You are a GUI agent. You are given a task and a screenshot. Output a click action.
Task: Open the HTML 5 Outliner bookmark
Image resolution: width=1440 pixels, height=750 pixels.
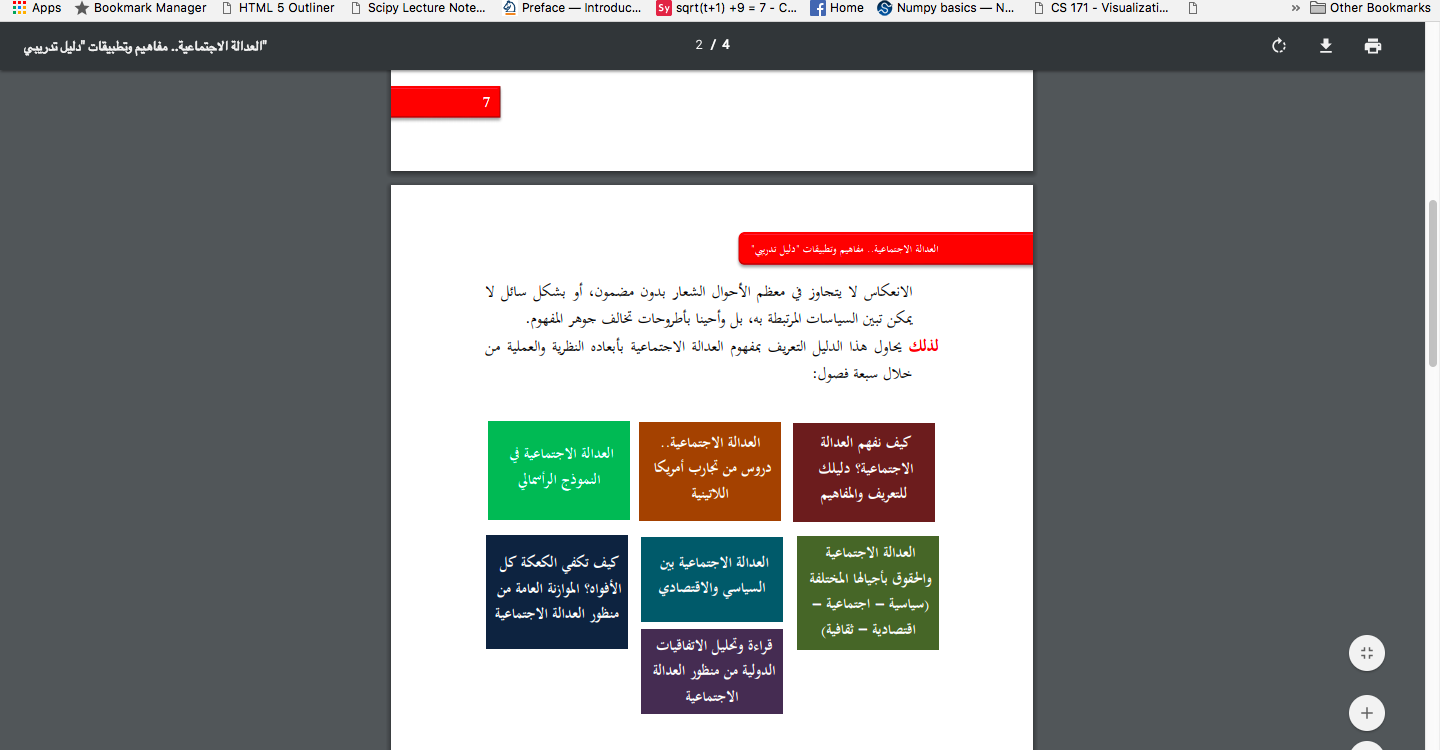point(277,8)
